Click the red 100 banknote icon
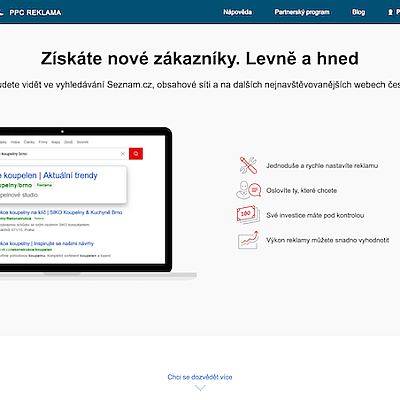The height and width of the screenshot is (400, 400). click(x=248, y=215)
